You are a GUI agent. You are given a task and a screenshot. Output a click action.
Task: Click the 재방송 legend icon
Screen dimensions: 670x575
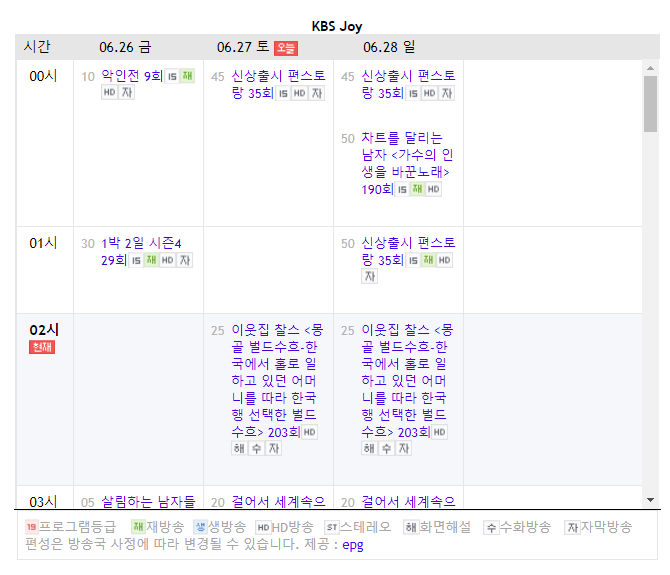click(x=138, y=527)
